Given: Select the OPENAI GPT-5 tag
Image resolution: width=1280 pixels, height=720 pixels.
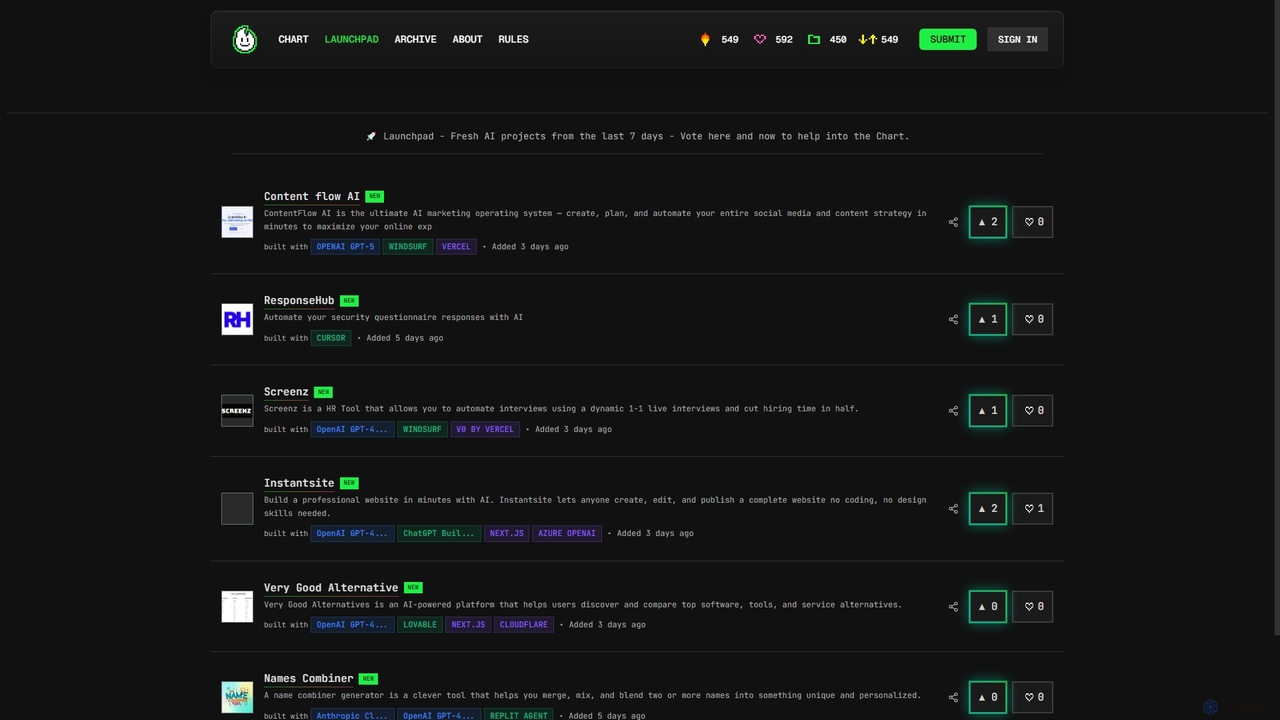Looking at the screenshot, I should pos(345,246).
